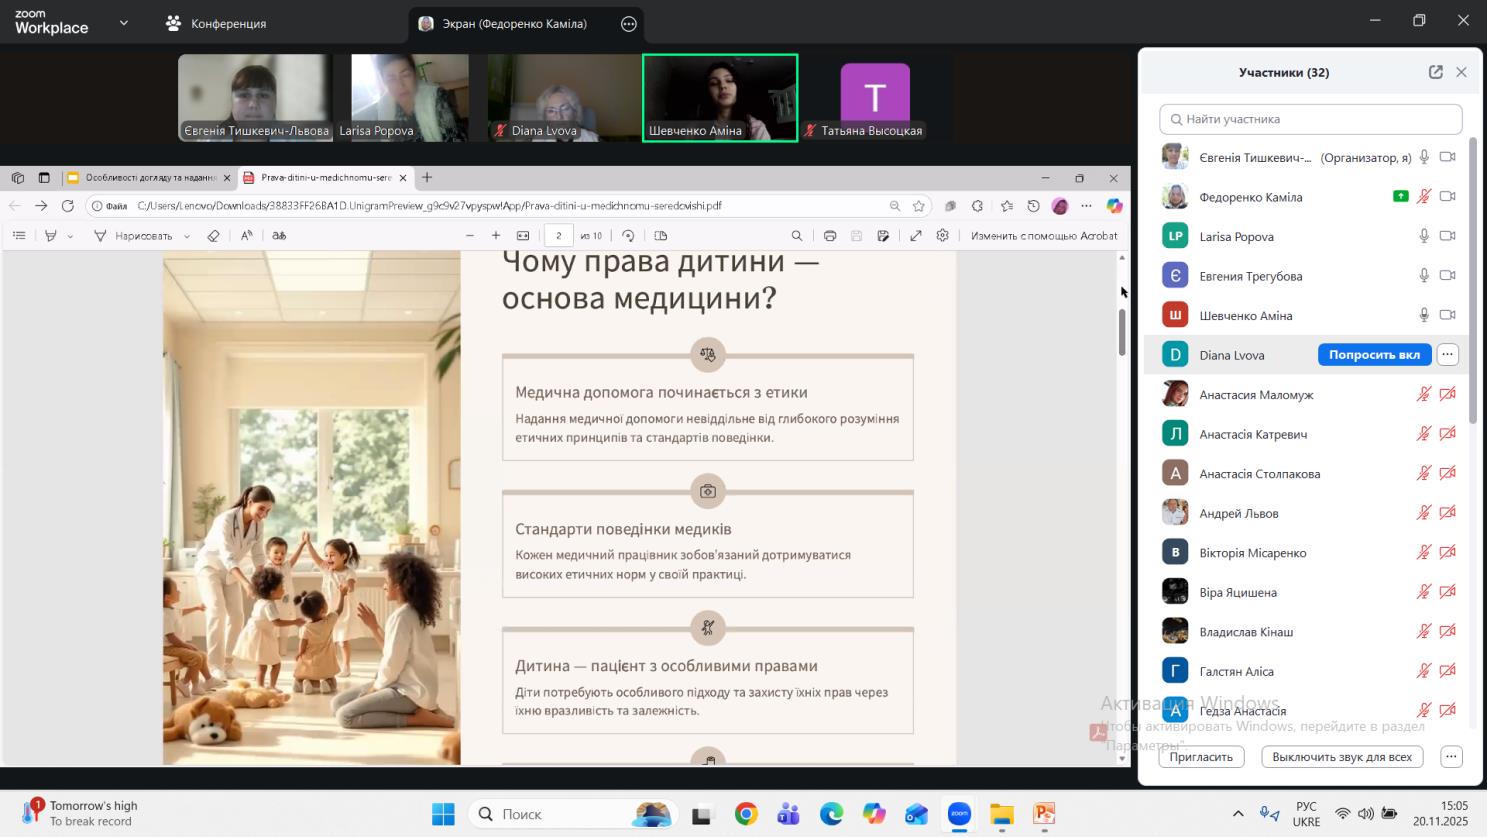Open File Explorer in the taskbar
The height and width of the screenshot is (837, 1487).
point(1002,814)
